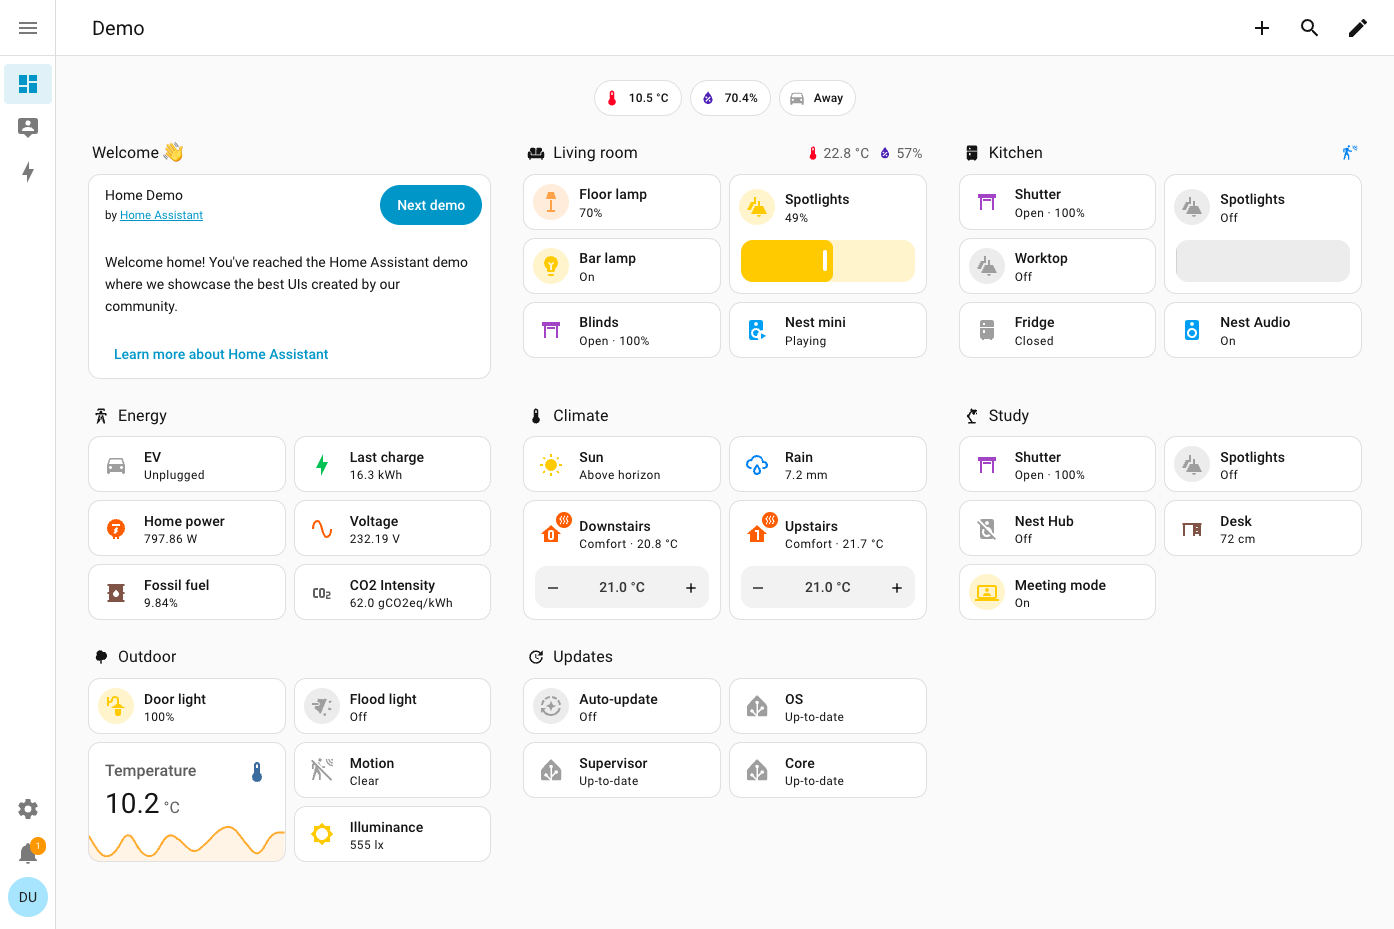The height and width of the screenshot is (929, 1394).
Task: Open the Core Up-to-date tile
Action: coord(828,770)
